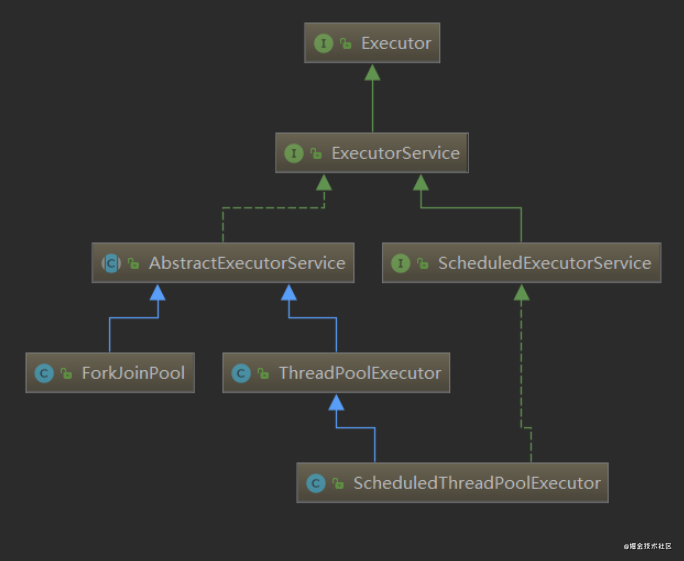
Task: Click the green lock icon beside Executor
Action: (x=345, y=43)
